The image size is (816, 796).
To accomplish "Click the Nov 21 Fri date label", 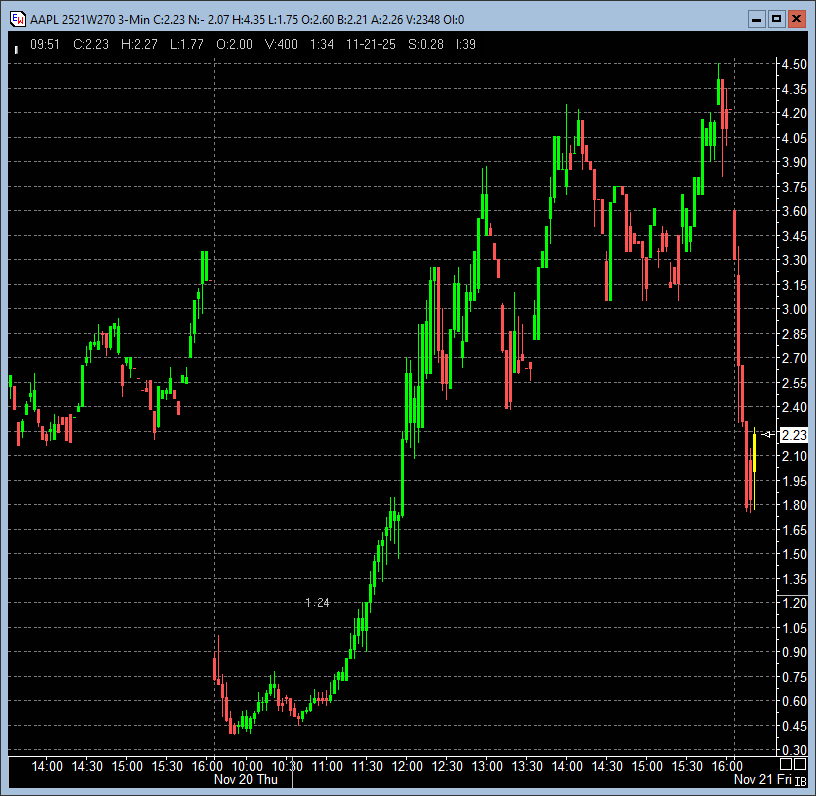I will click(x=762, y=779).
